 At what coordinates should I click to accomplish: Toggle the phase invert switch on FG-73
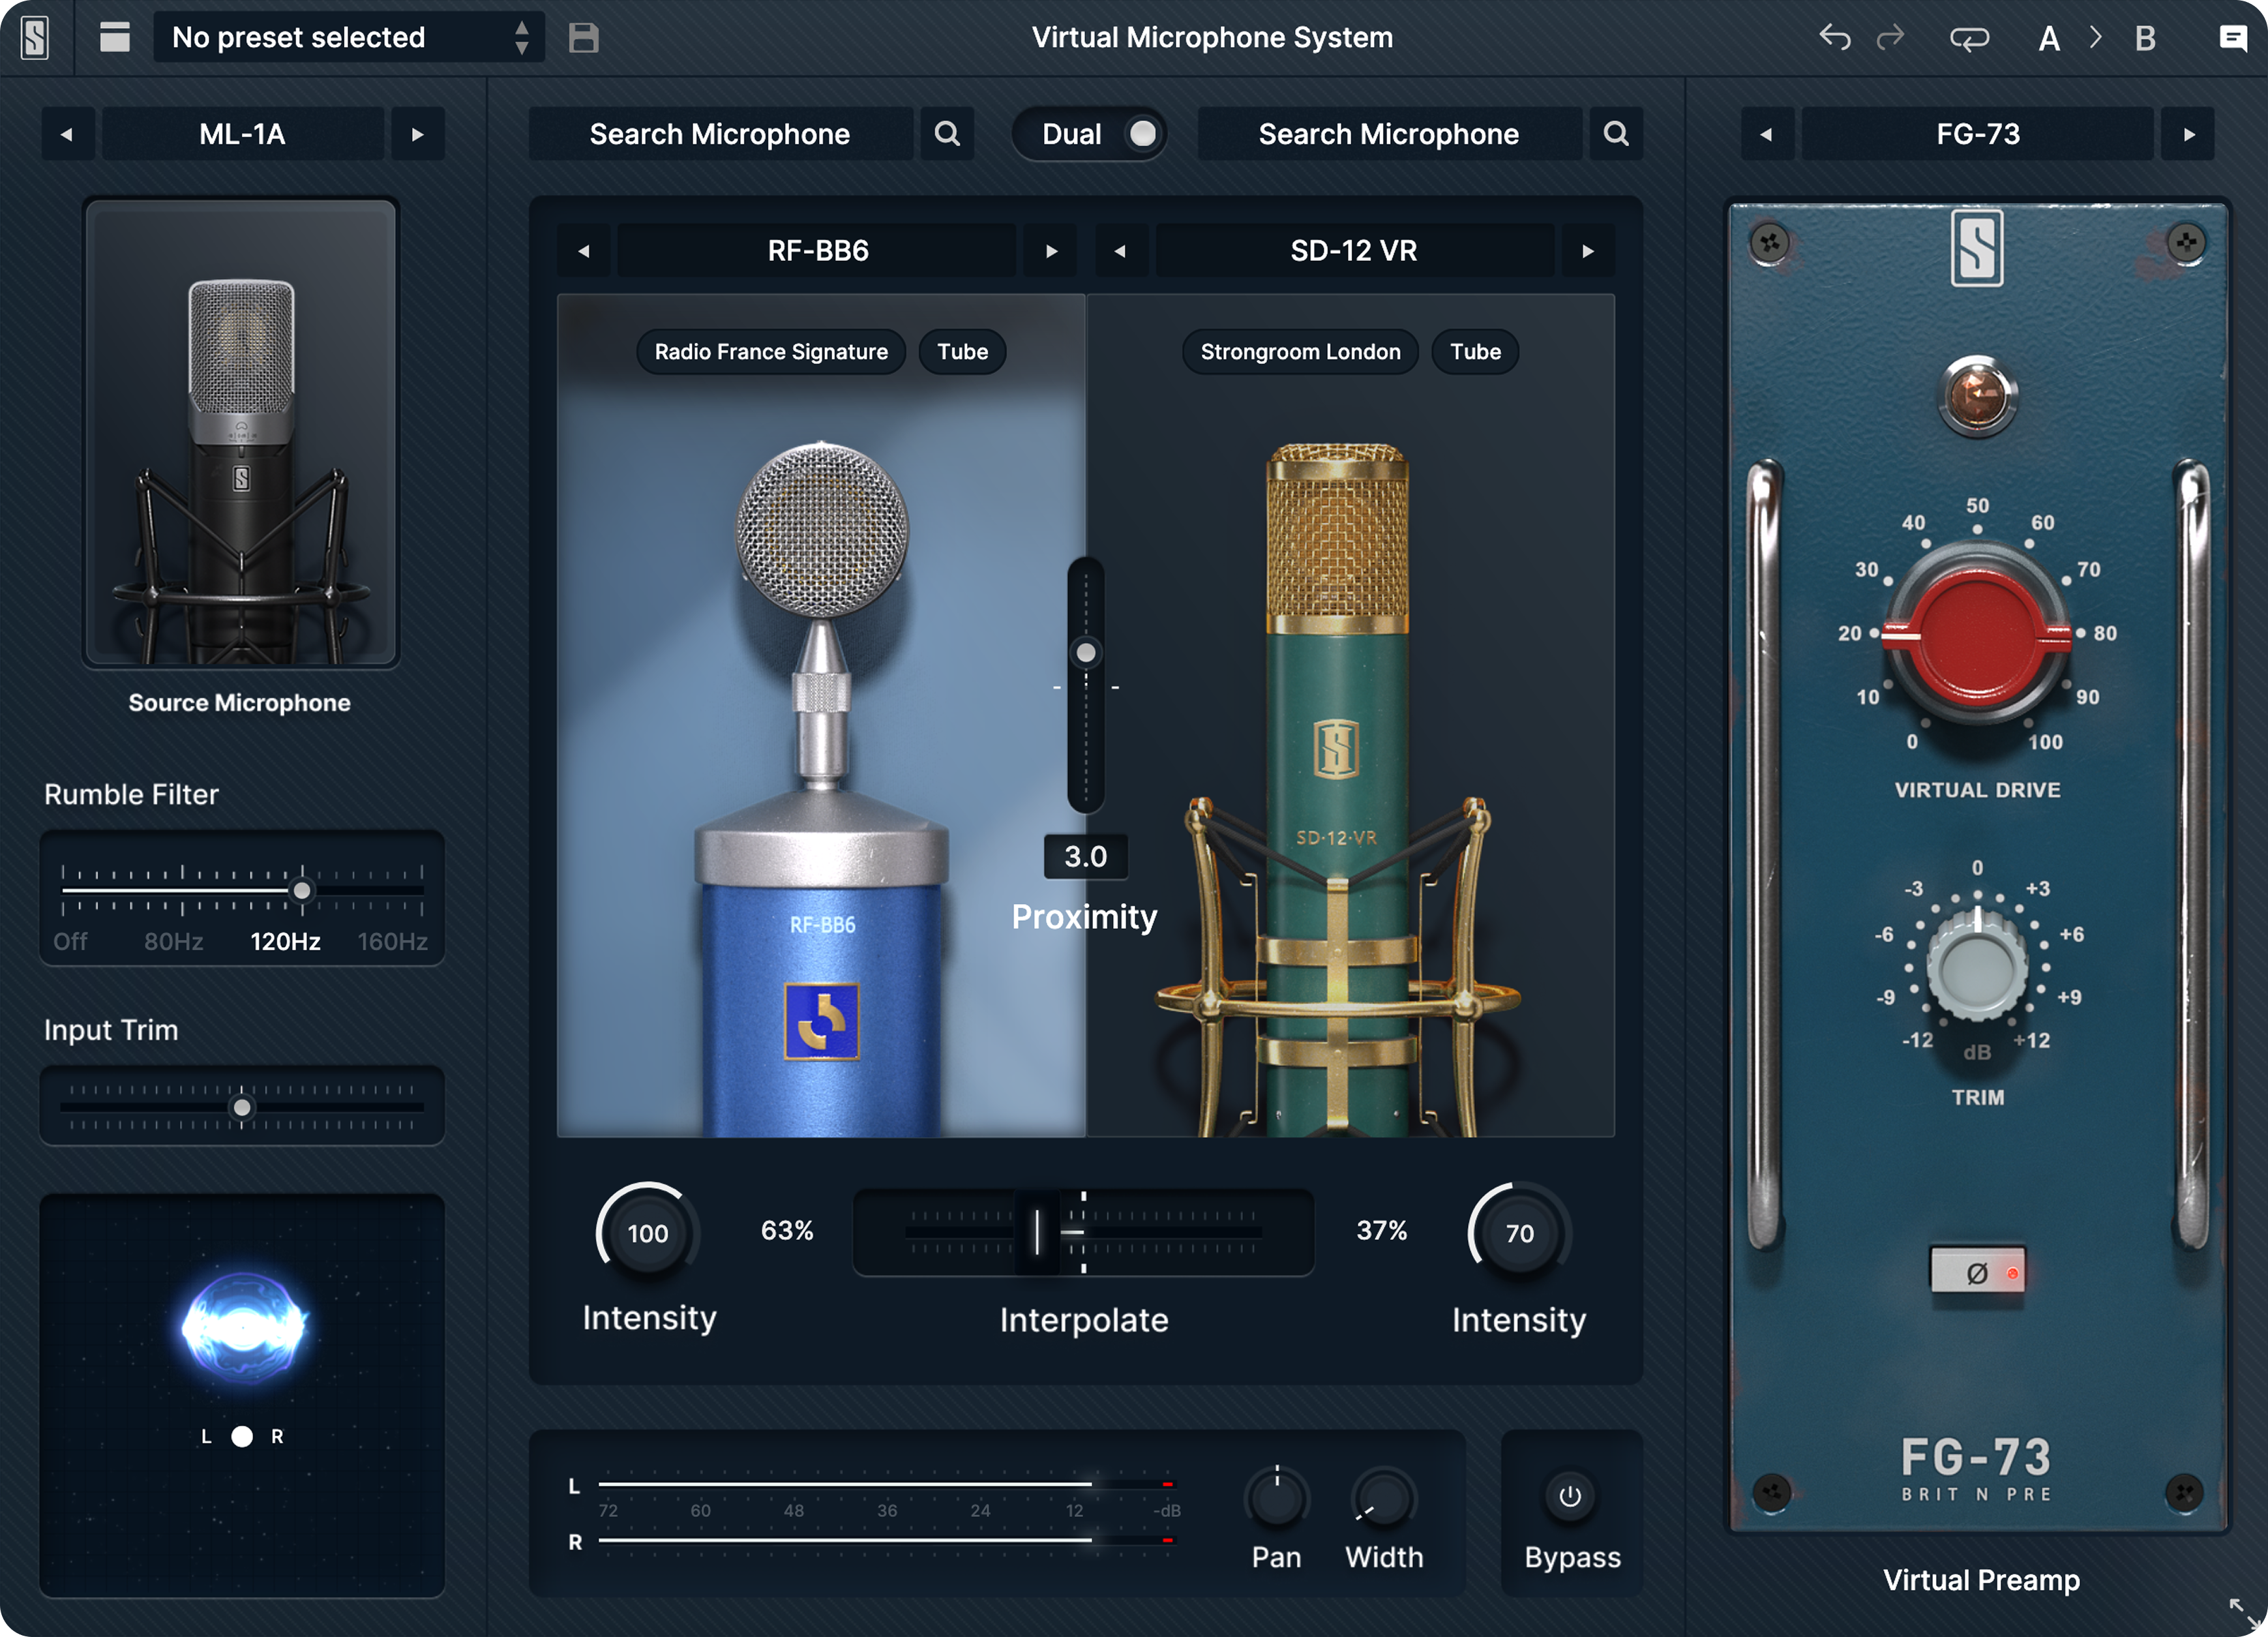click(x=1977, y=1272)
